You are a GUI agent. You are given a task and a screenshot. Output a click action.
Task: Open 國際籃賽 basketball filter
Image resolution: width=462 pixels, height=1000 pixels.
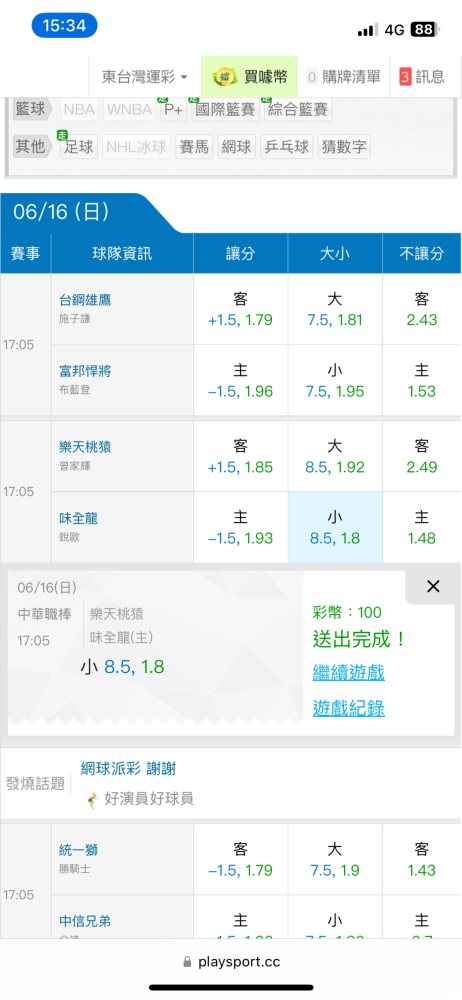pos(226,109)
